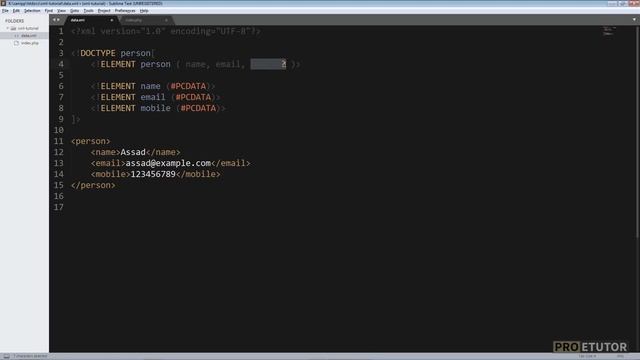640x360 pixels.
Task: Click line number 17 in gutter
Action: [x=59, y=207]
